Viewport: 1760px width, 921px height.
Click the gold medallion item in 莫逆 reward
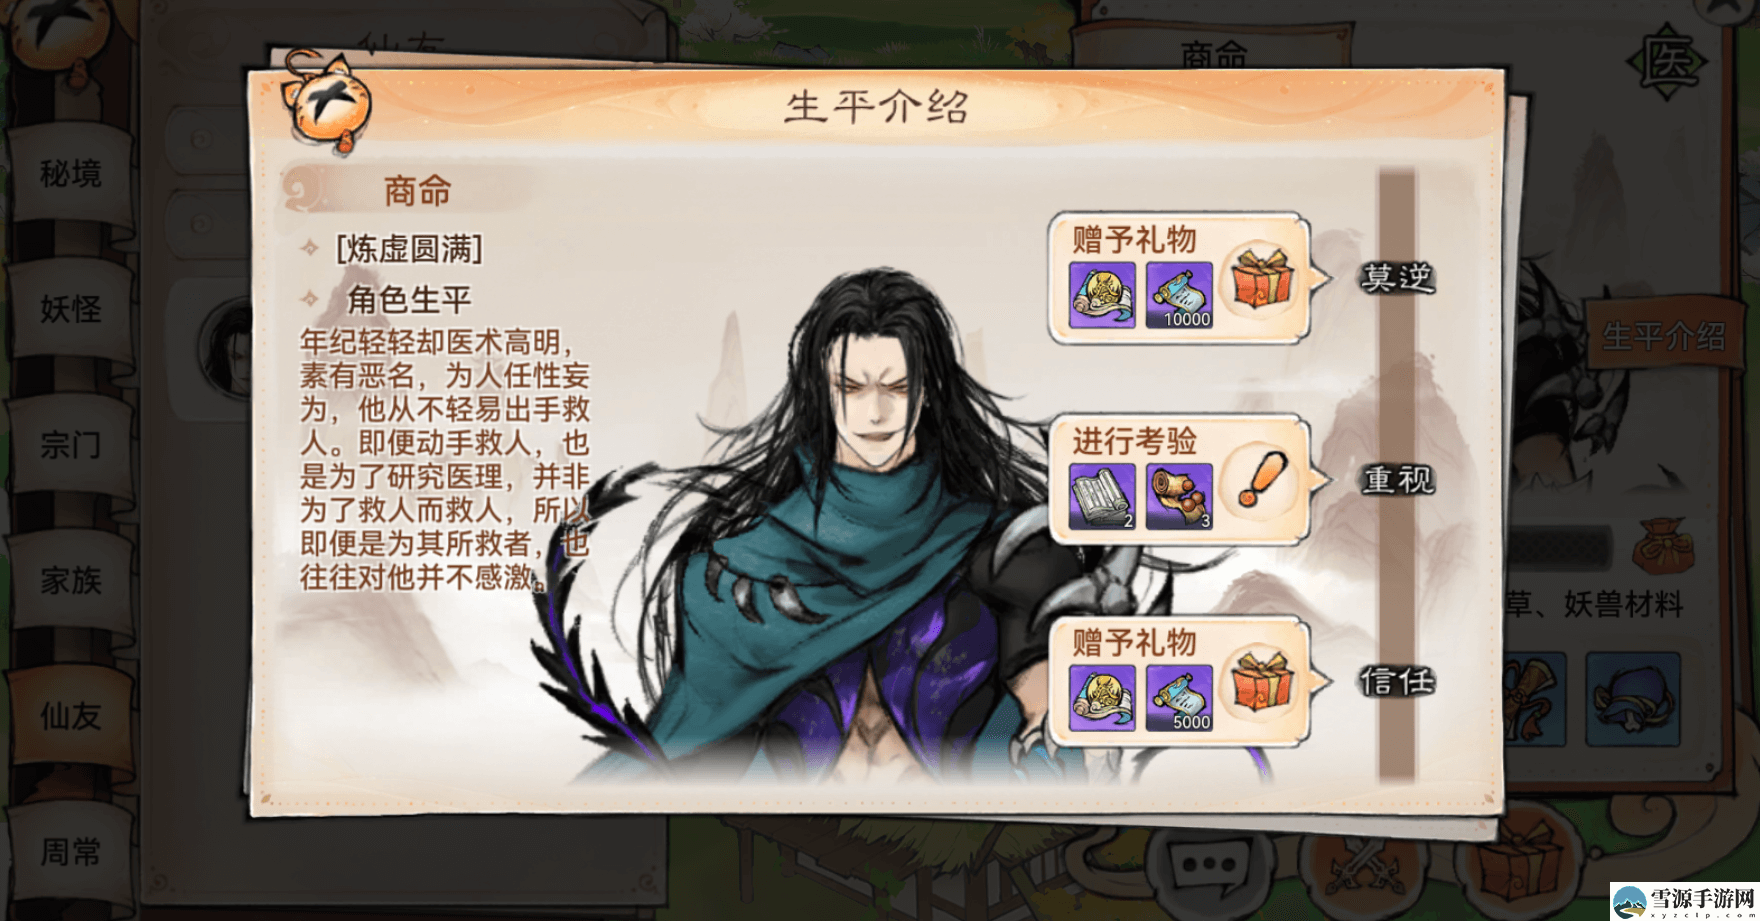click(1102, 295)
